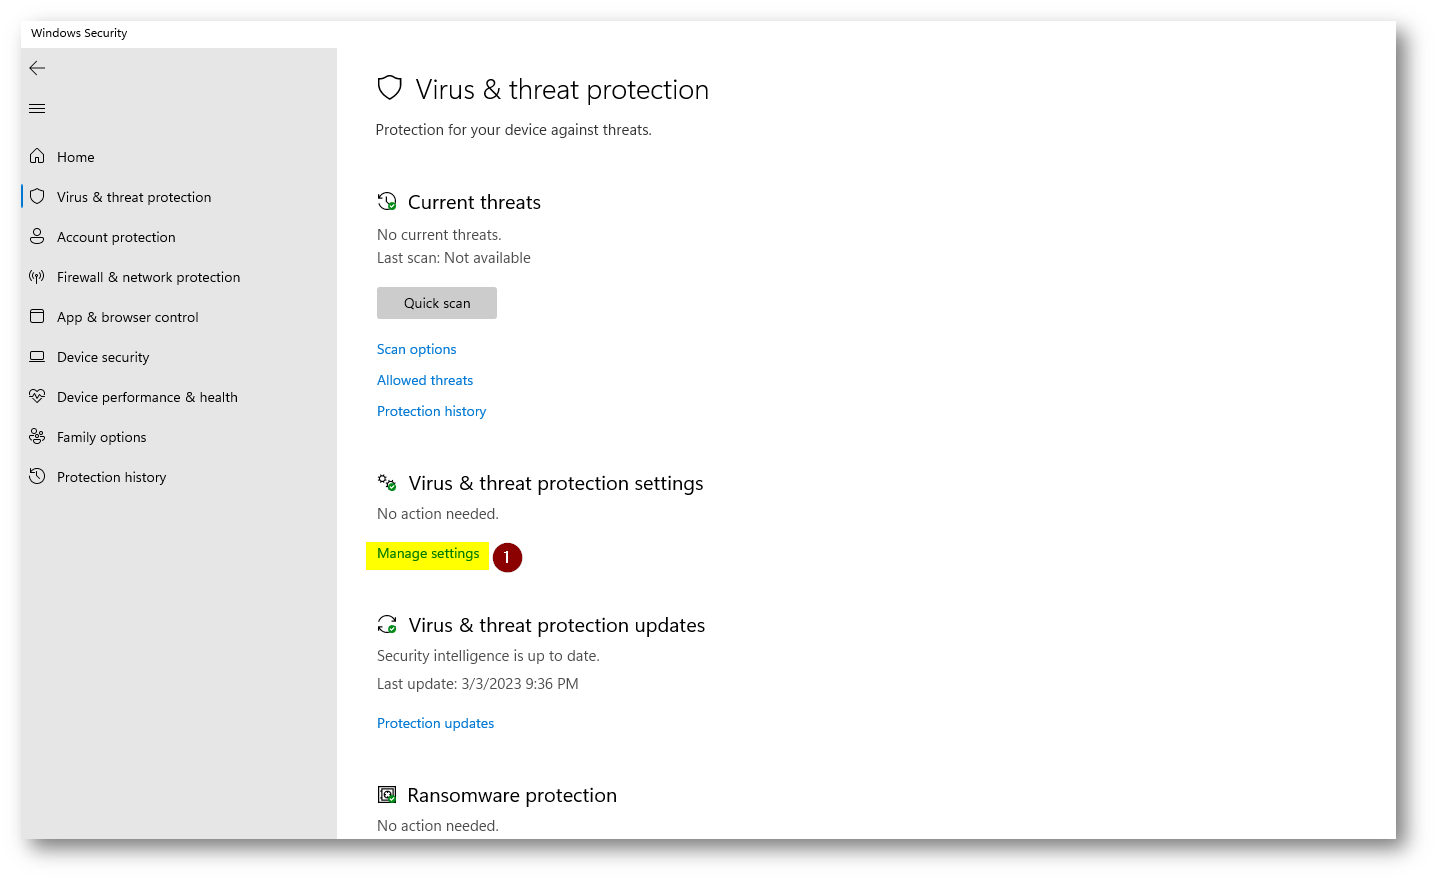The height and width of the screenshot is (881, 1438).
Task: Click the Home house icon
Action: coord(37,156)
